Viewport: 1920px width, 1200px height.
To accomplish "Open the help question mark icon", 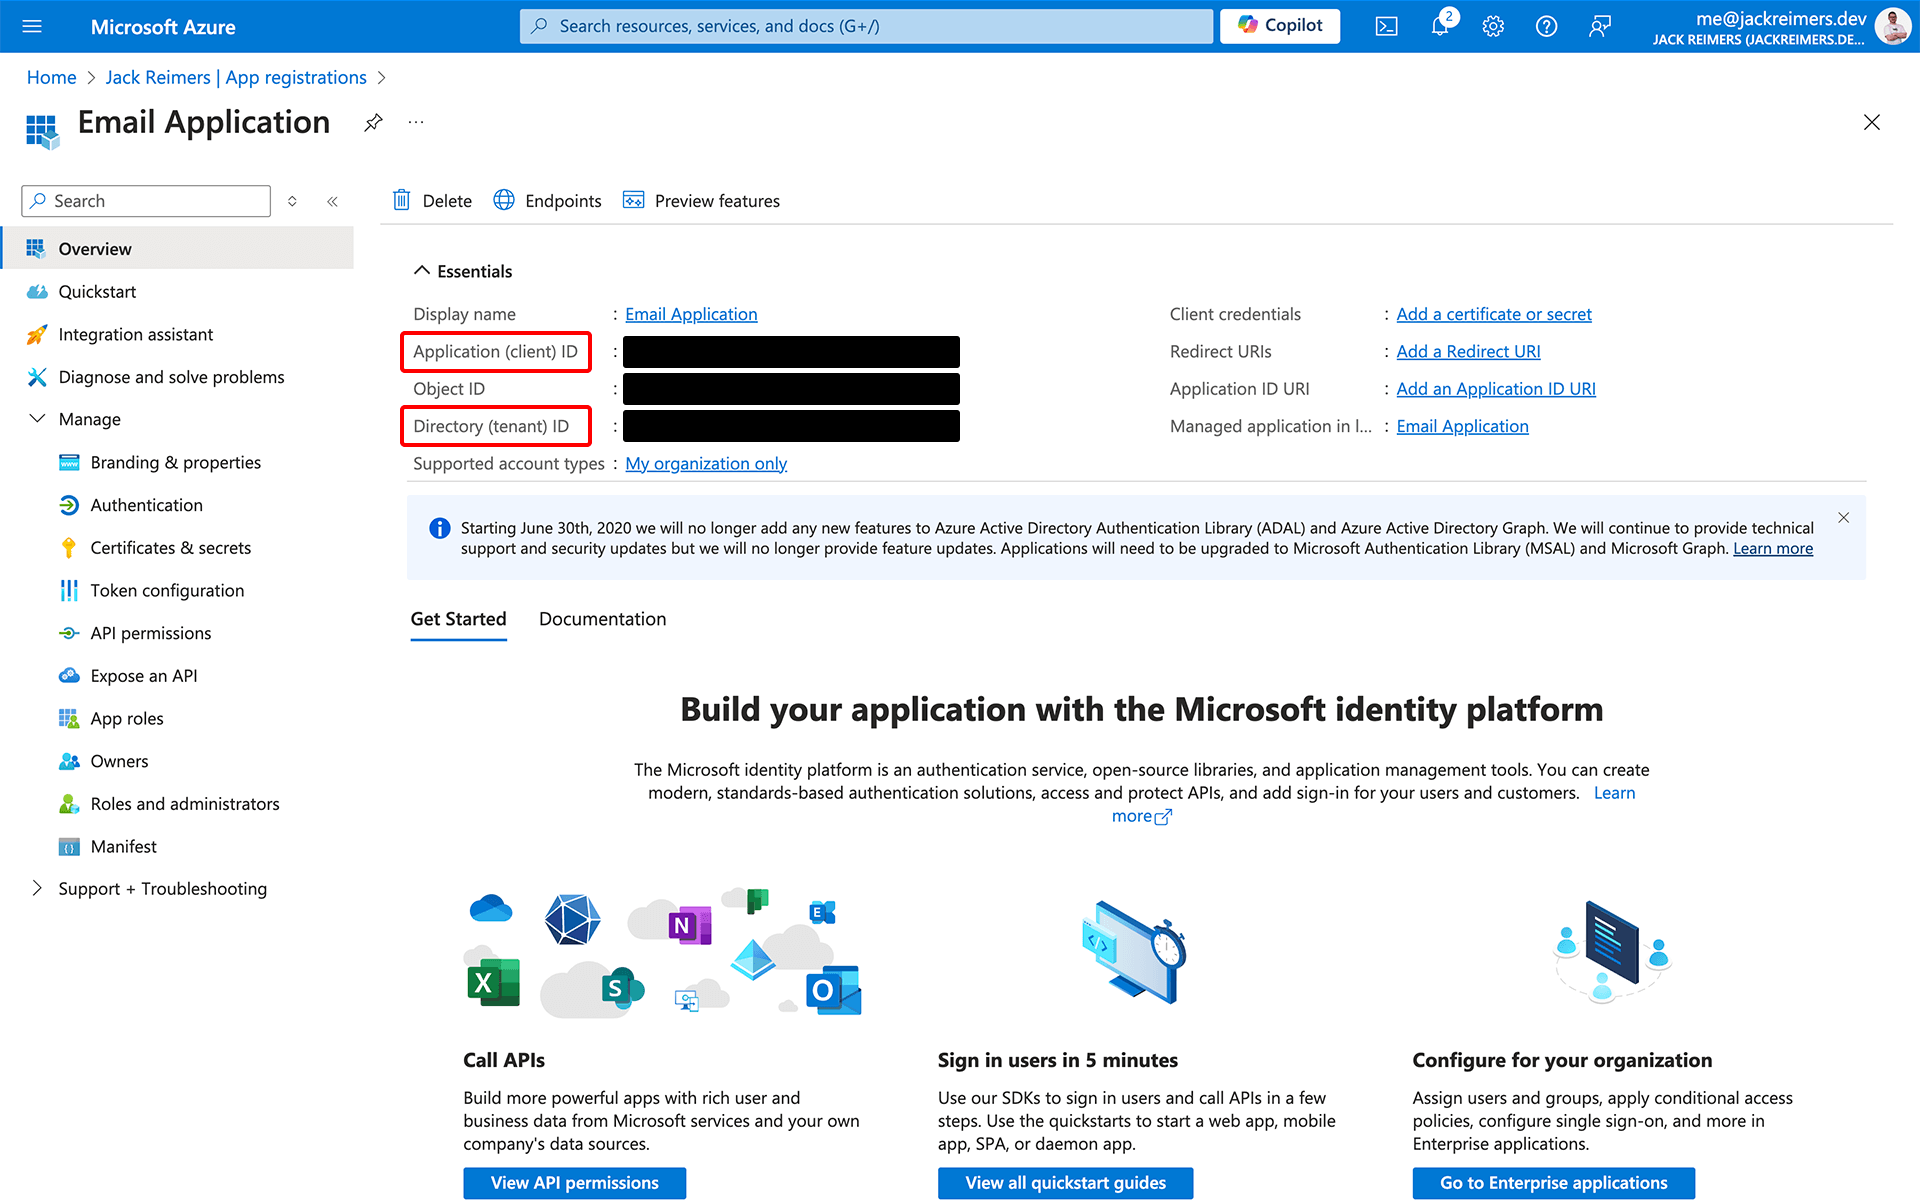I will click(1546, 26).
